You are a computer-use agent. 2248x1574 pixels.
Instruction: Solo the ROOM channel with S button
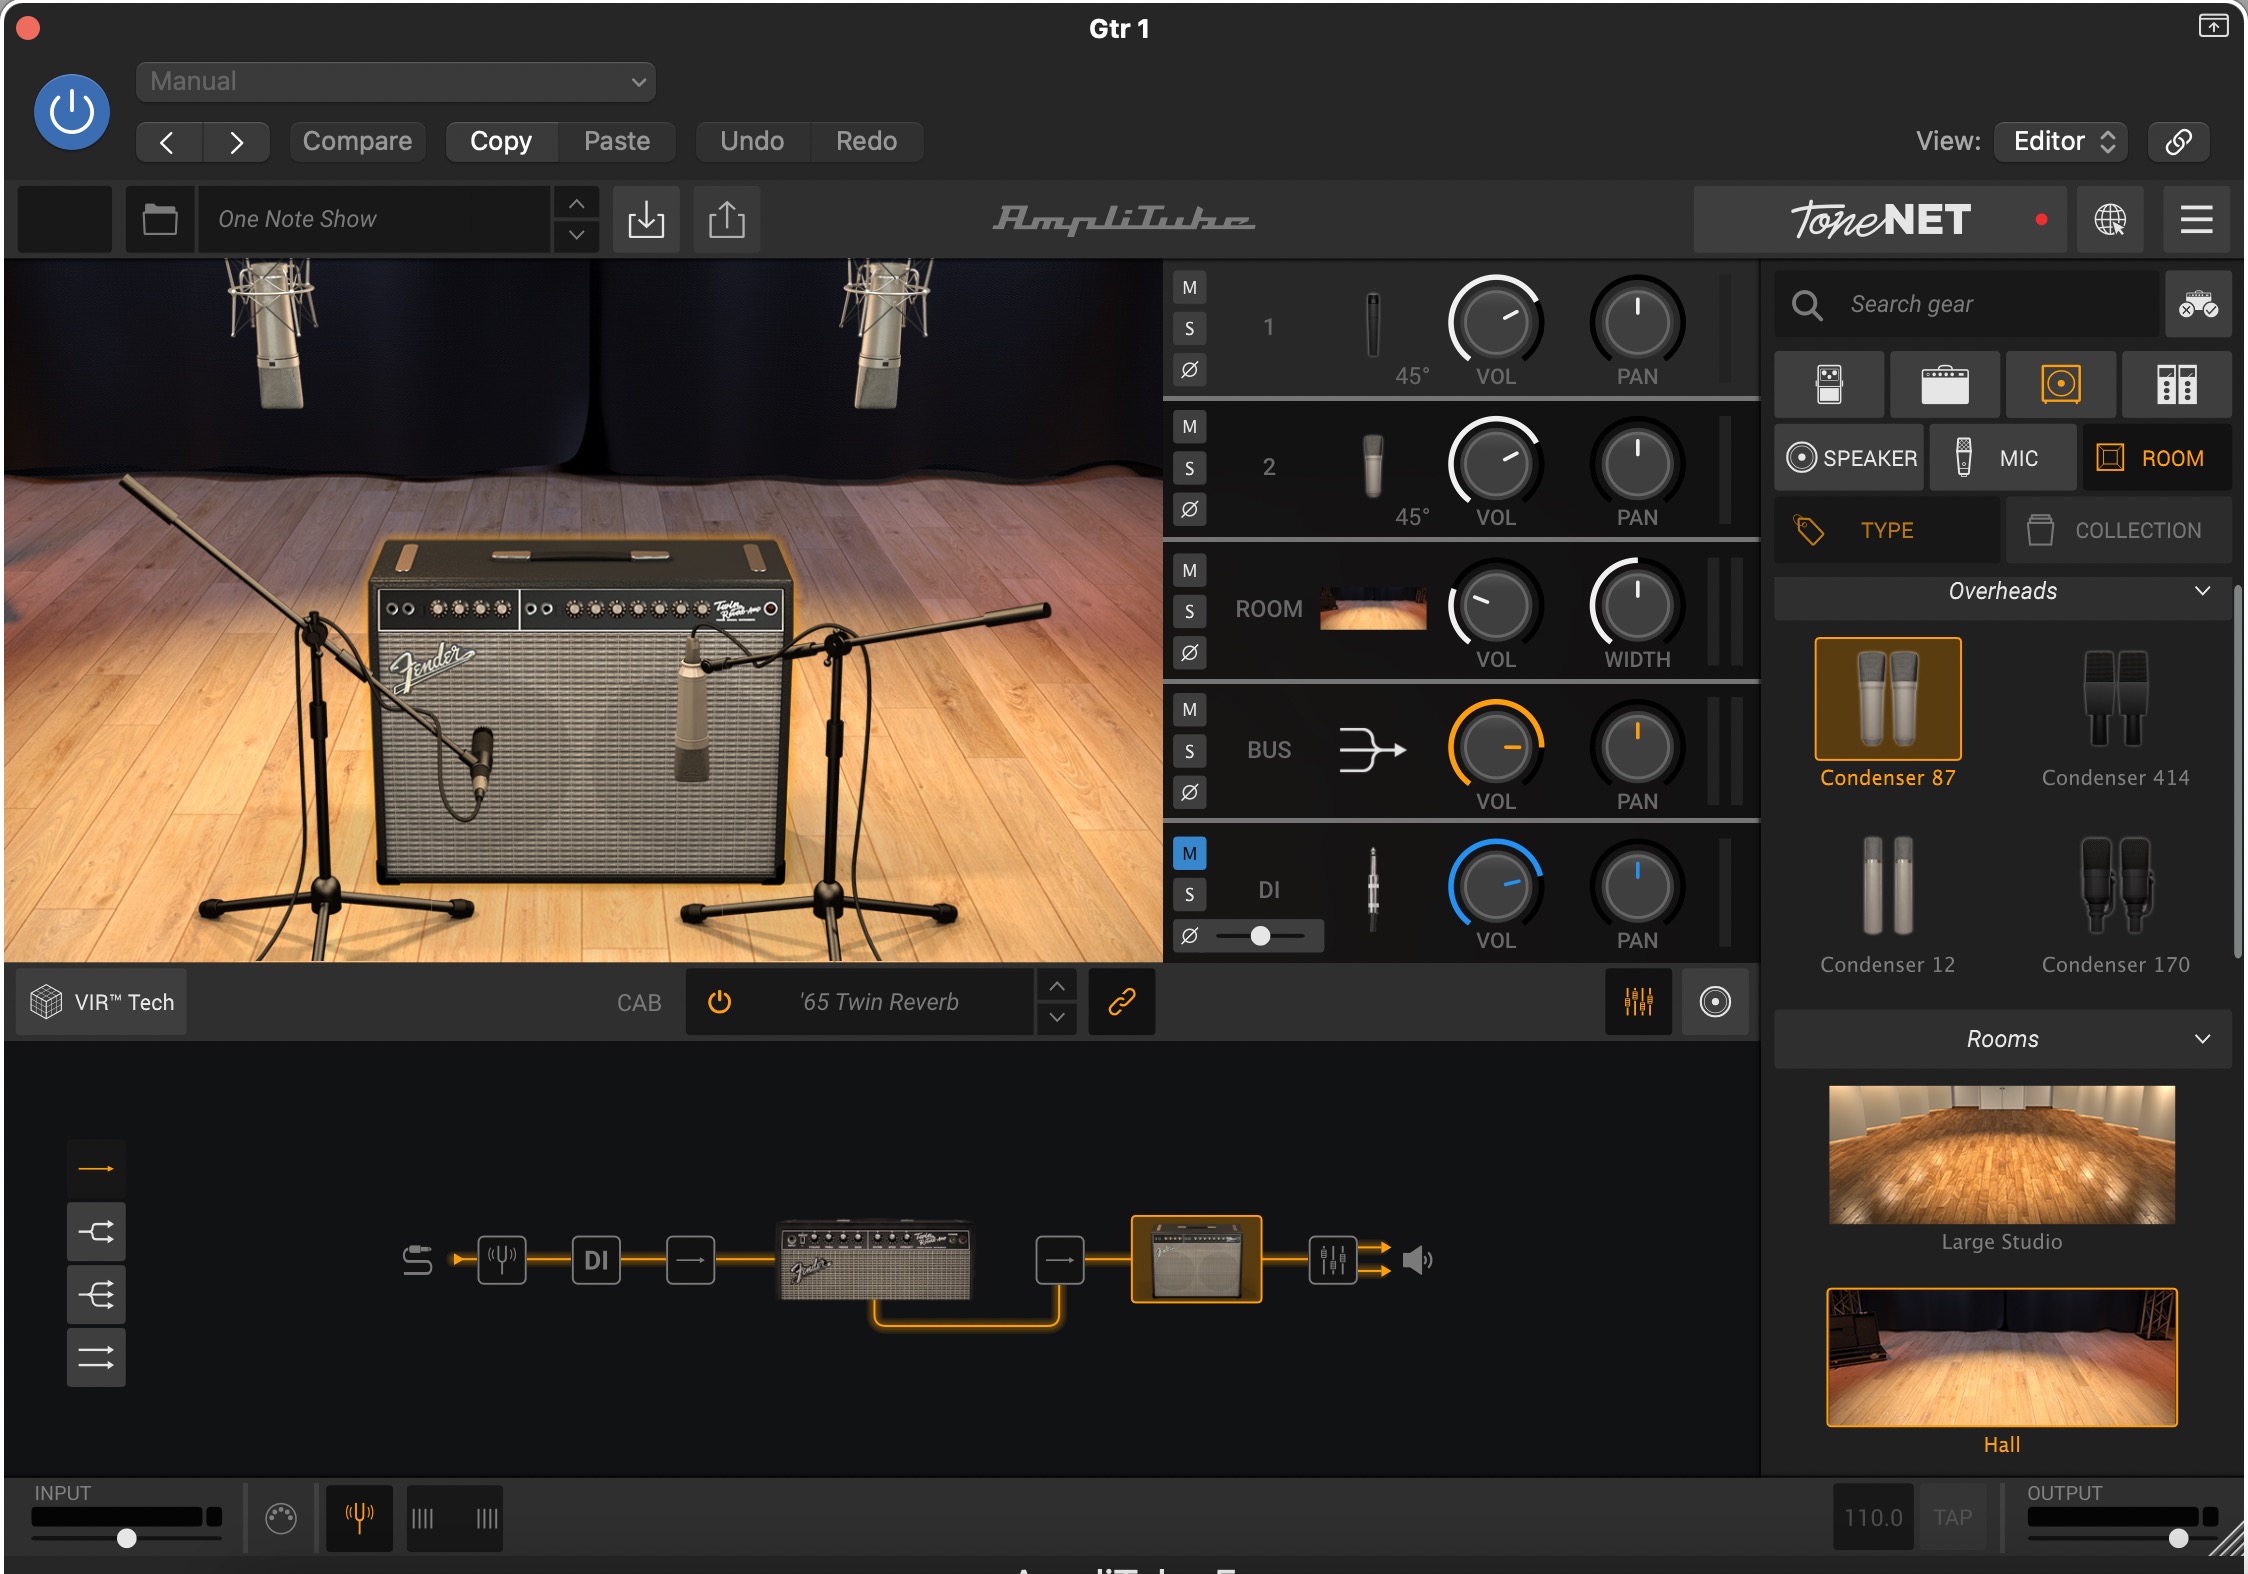click(1189, 611)
